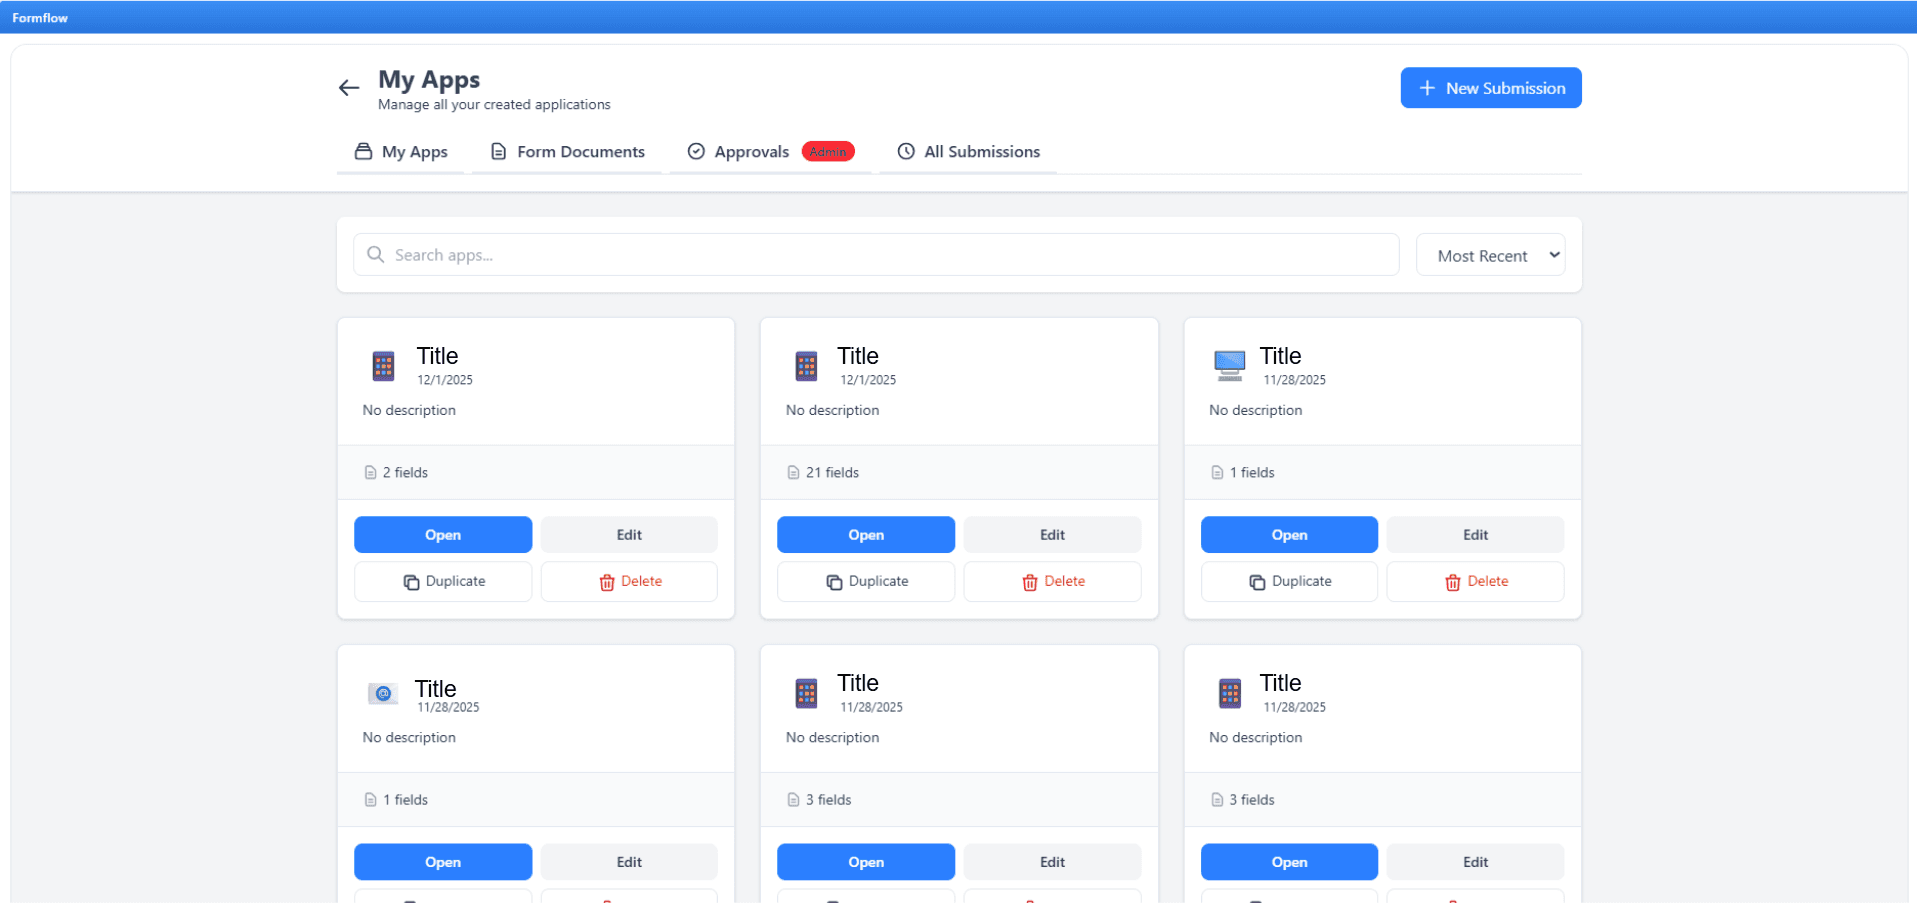Click the plus icon in New Submission
The image size is (1917, 907).
[x=1427, y=88]
